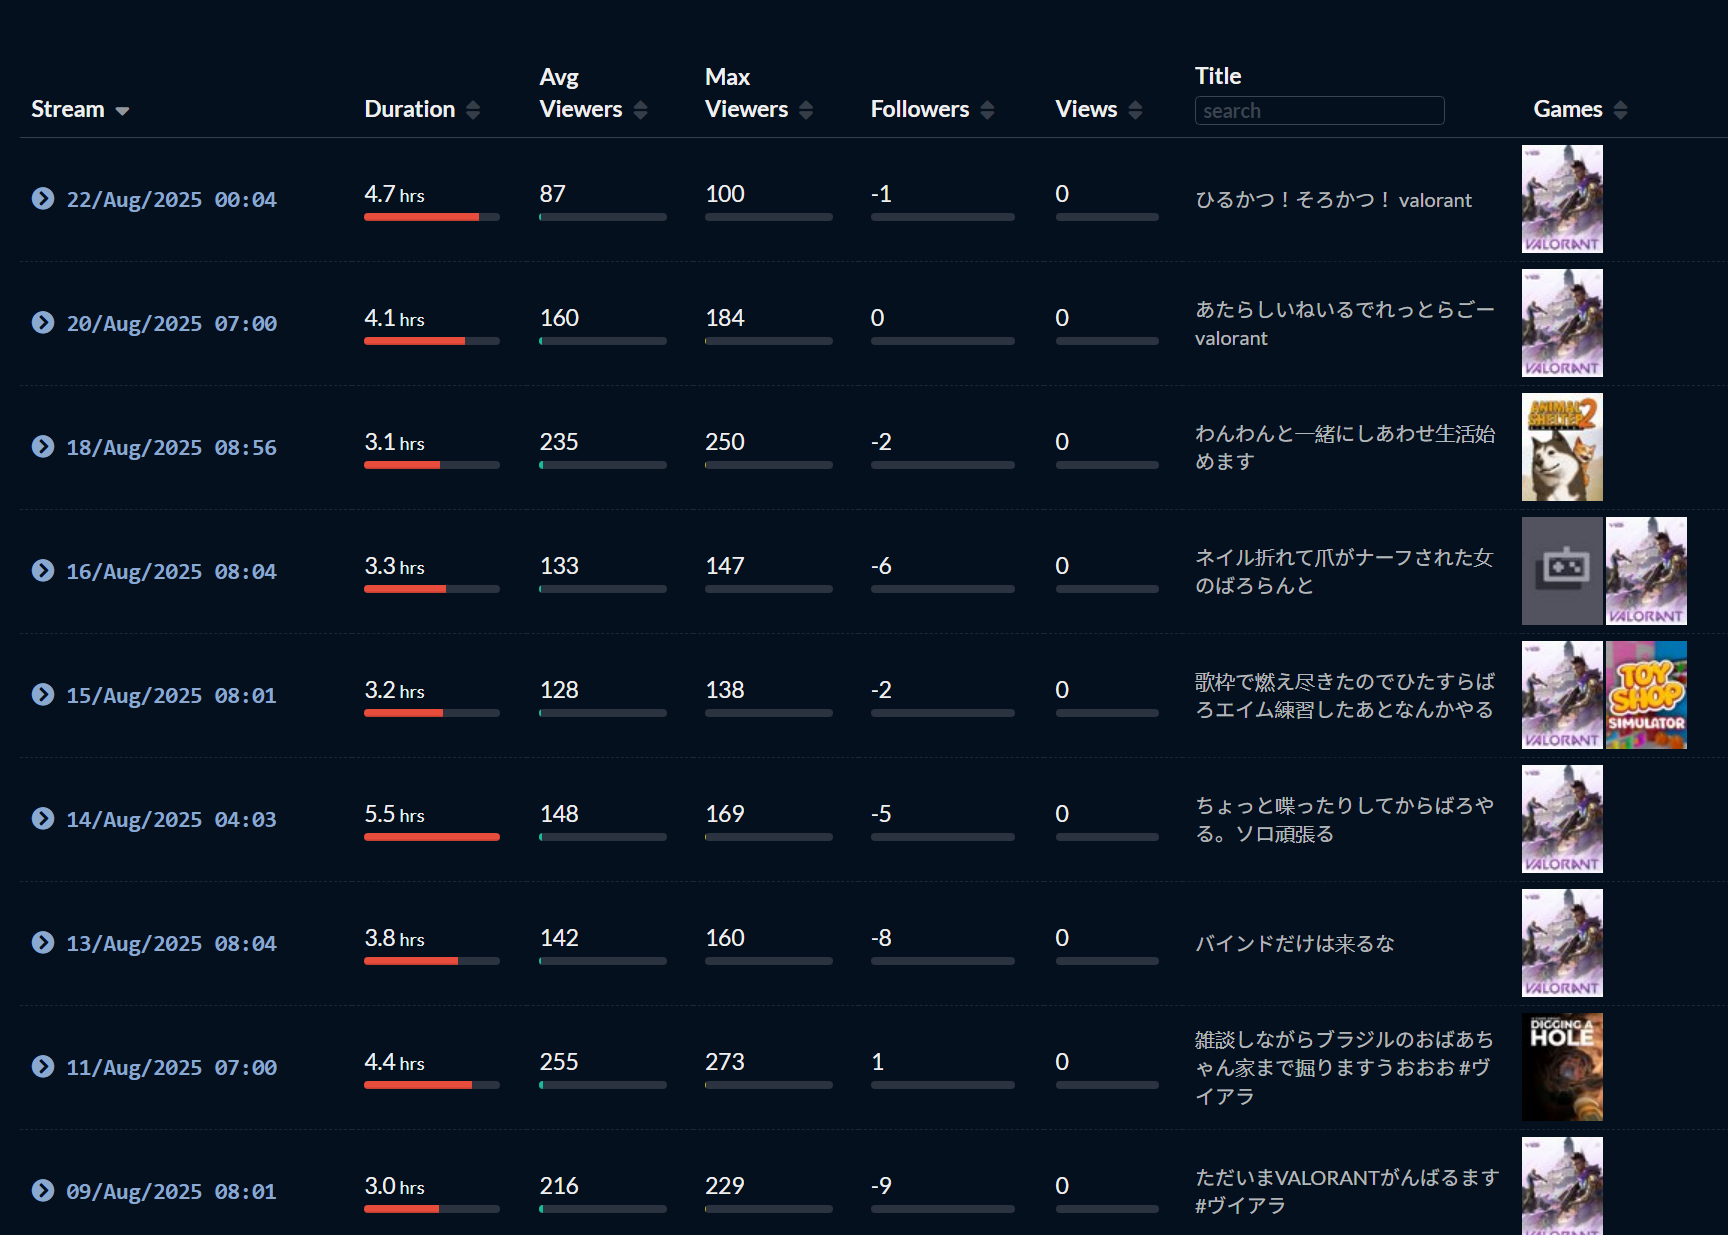Open the generic gamepad placeholder game thumbnail

[x=1562, y=571]
